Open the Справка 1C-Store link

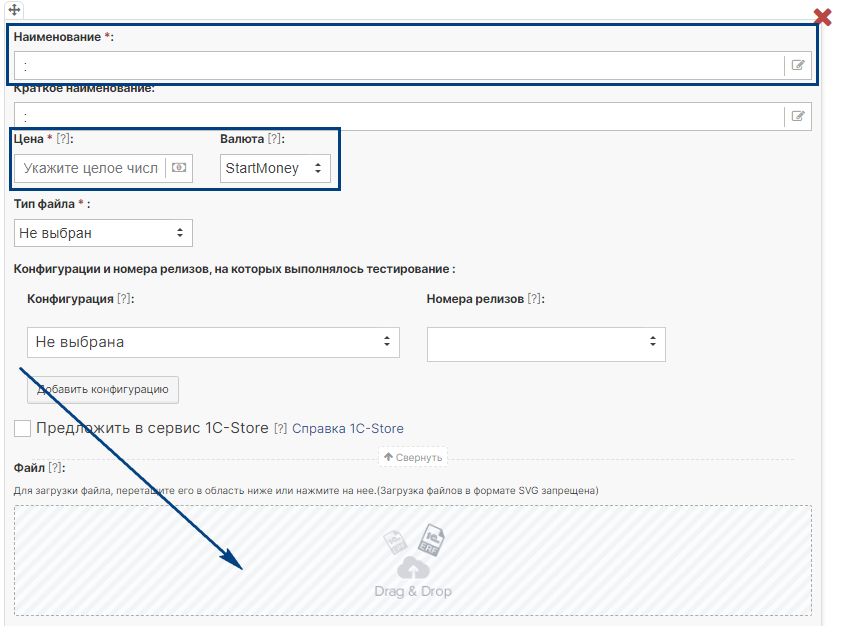click(348, 429)
